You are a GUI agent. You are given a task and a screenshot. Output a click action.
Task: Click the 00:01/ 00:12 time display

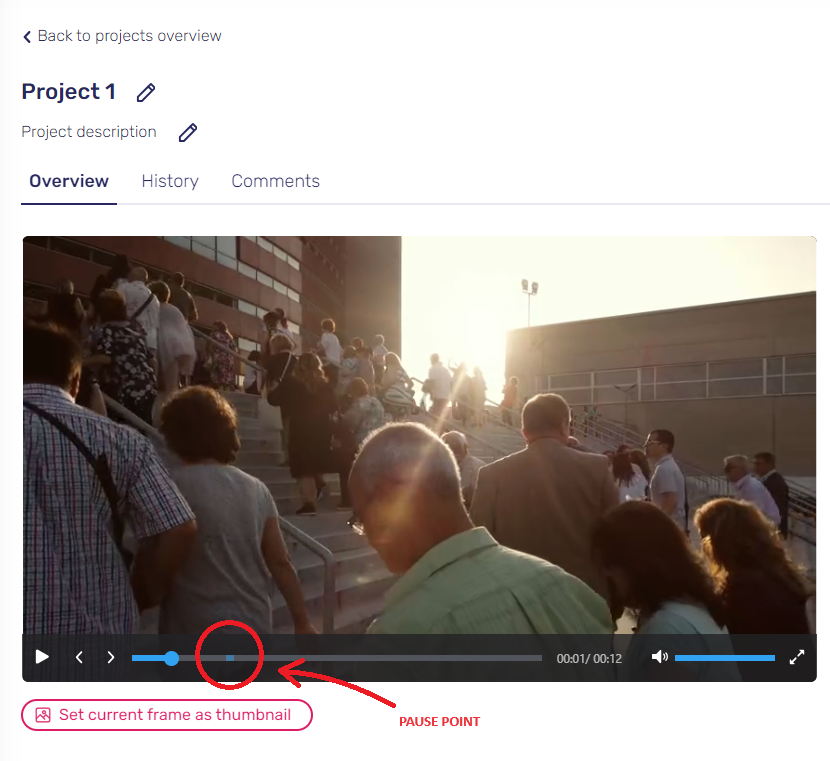coord(589,658)
